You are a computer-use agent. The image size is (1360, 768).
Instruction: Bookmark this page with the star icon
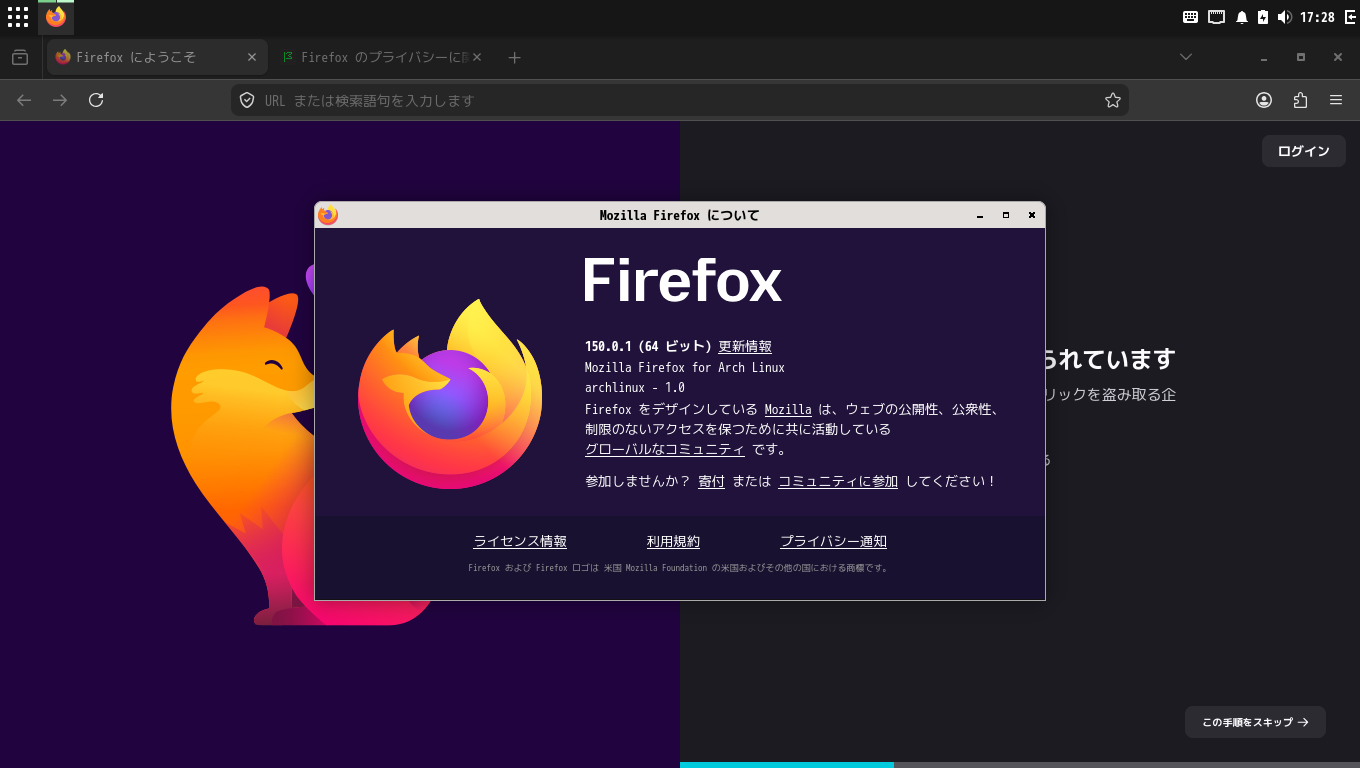pyautogui.click(x=1112, y=100)
